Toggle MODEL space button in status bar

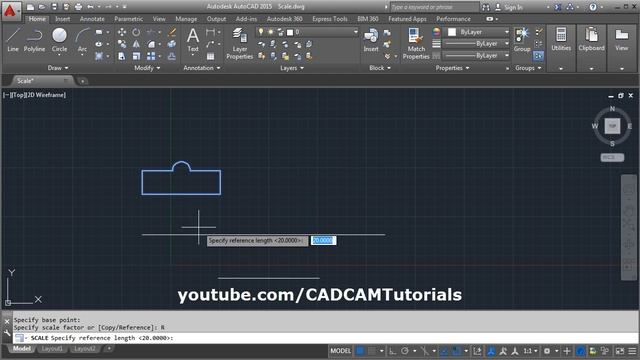340,351
